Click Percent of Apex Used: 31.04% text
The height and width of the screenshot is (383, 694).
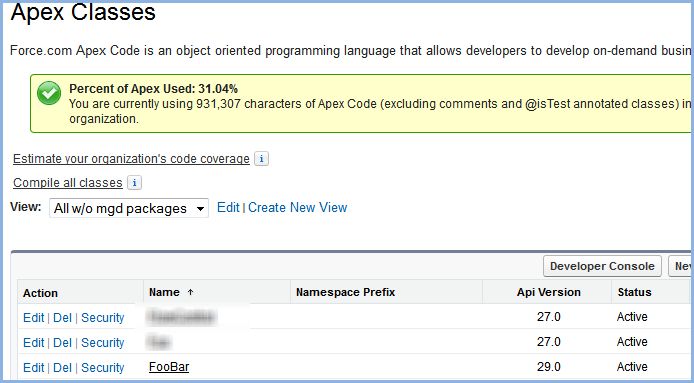tap(154, 89)
